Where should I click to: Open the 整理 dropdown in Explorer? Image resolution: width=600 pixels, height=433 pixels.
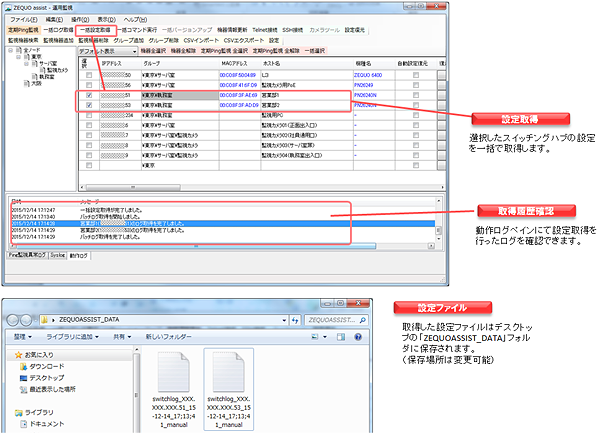[23, 337]
